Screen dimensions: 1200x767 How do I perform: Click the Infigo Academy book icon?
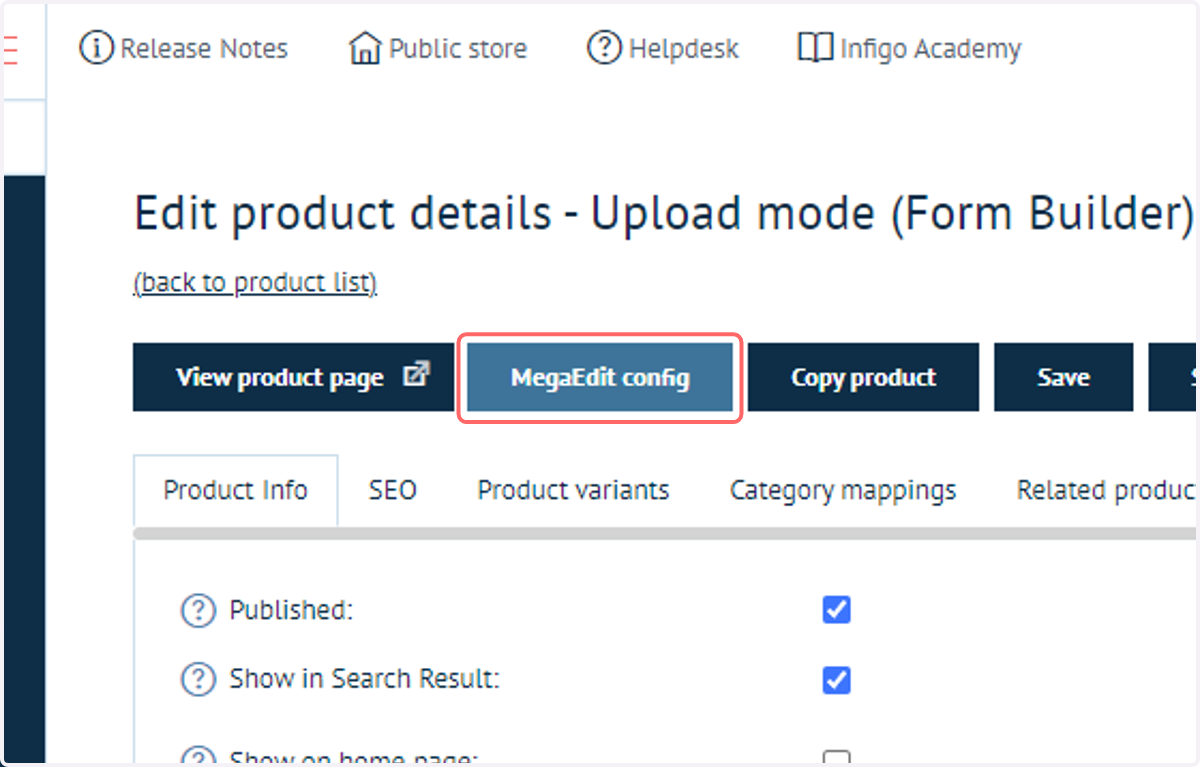tap(815, 47)
